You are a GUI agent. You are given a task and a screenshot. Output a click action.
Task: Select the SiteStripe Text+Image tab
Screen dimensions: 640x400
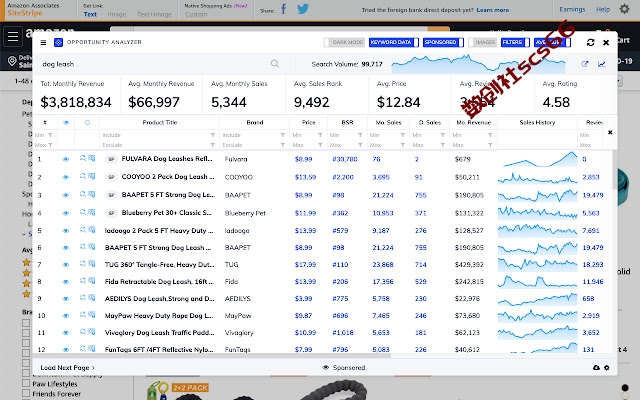coord(154,14)
